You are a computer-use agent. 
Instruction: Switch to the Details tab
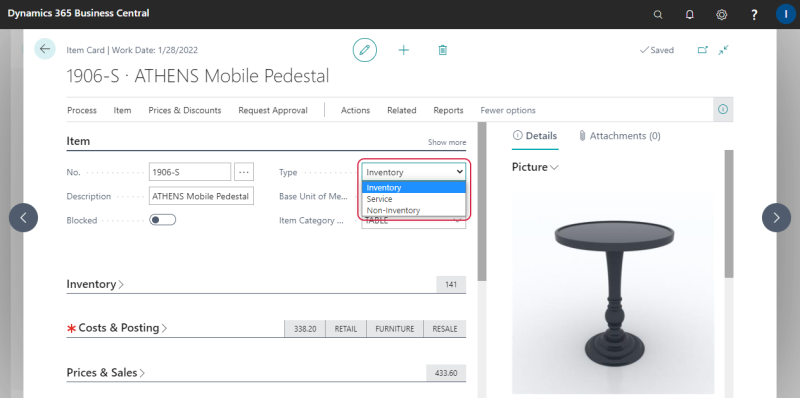[x=535, y=136]
